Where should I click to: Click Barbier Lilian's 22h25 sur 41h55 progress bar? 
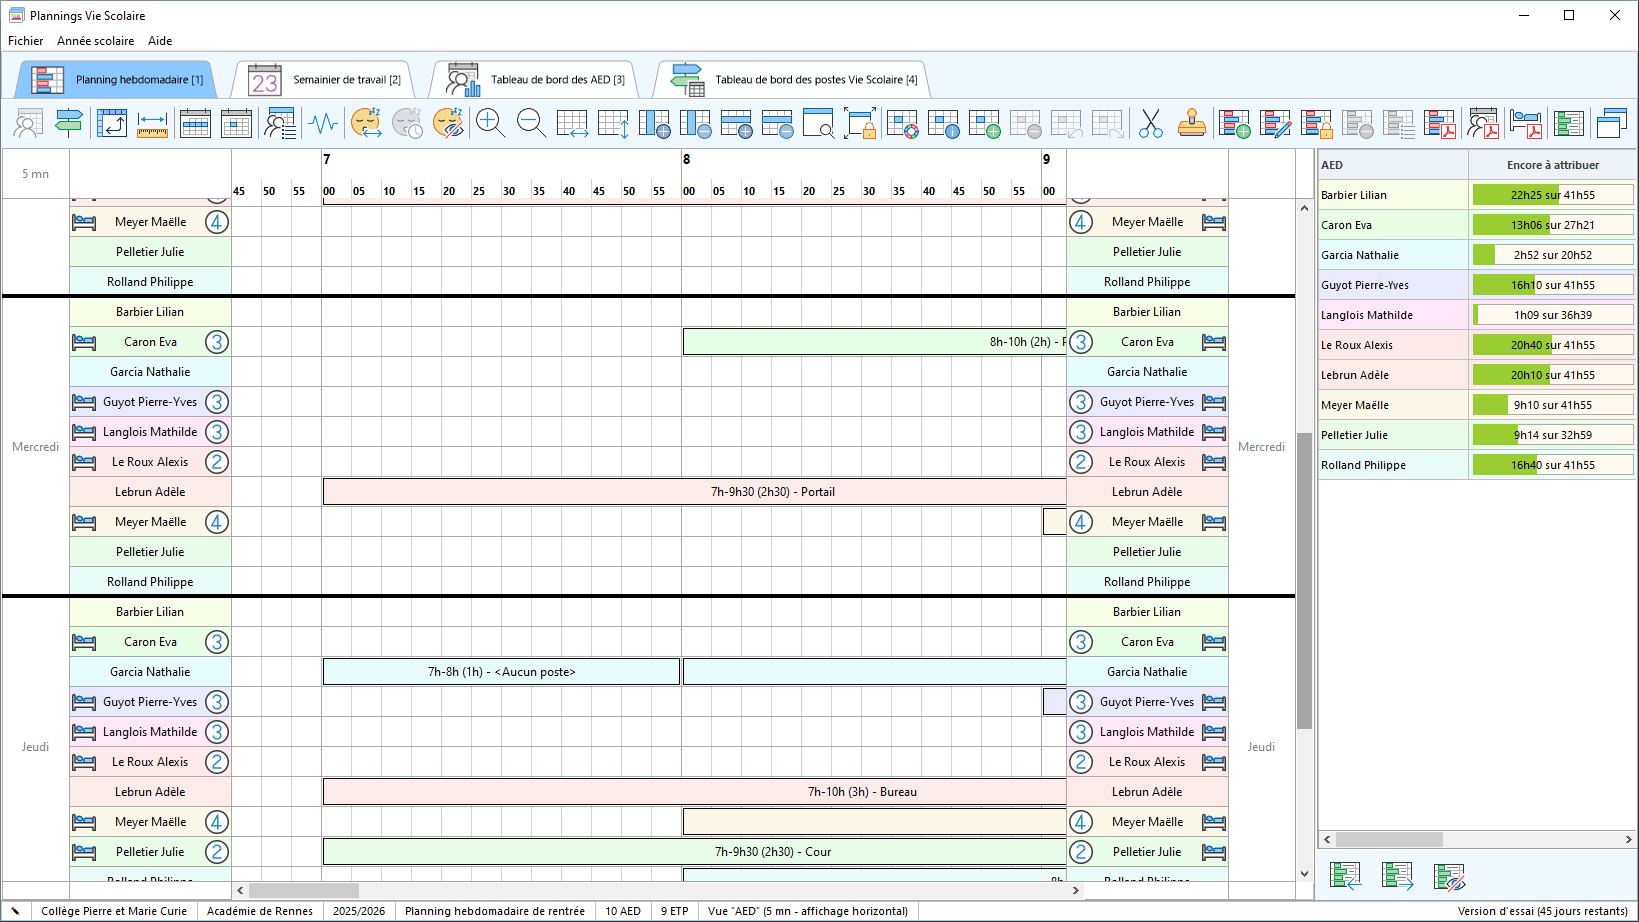pyautogui.click(x=1552, y=195)
